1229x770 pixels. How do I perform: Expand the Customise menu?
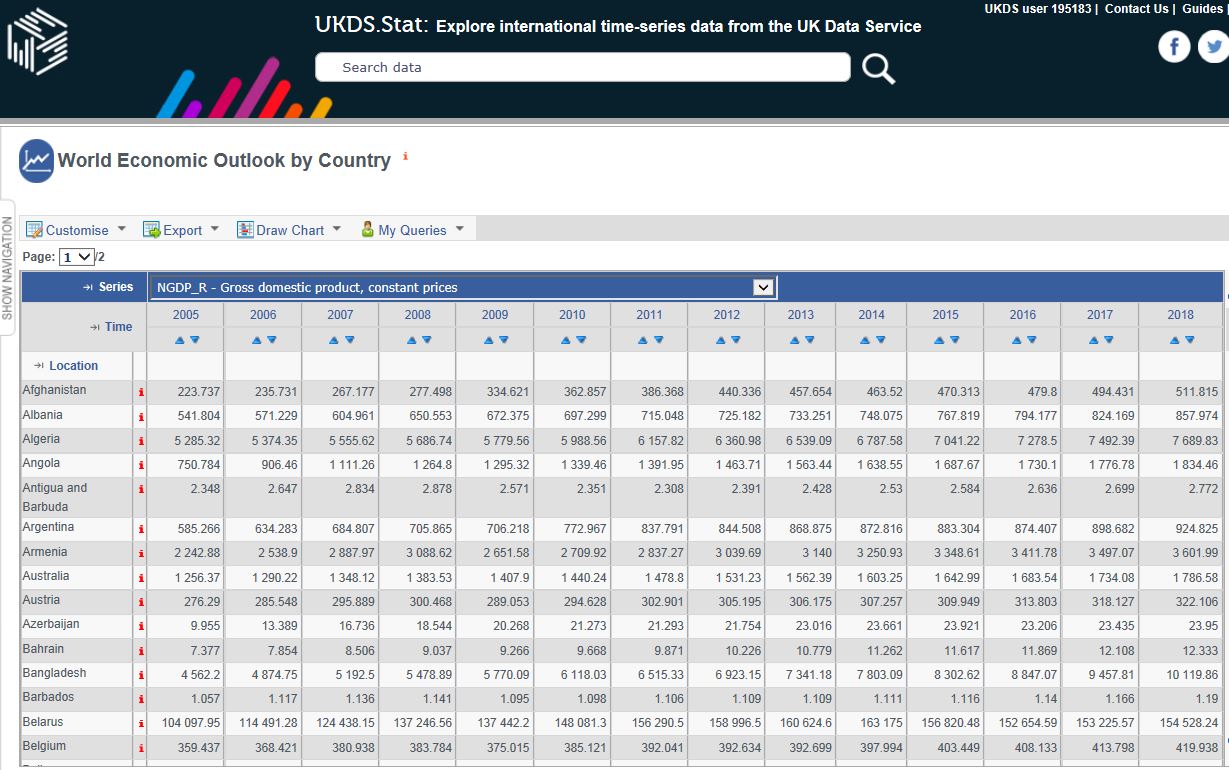76,230
